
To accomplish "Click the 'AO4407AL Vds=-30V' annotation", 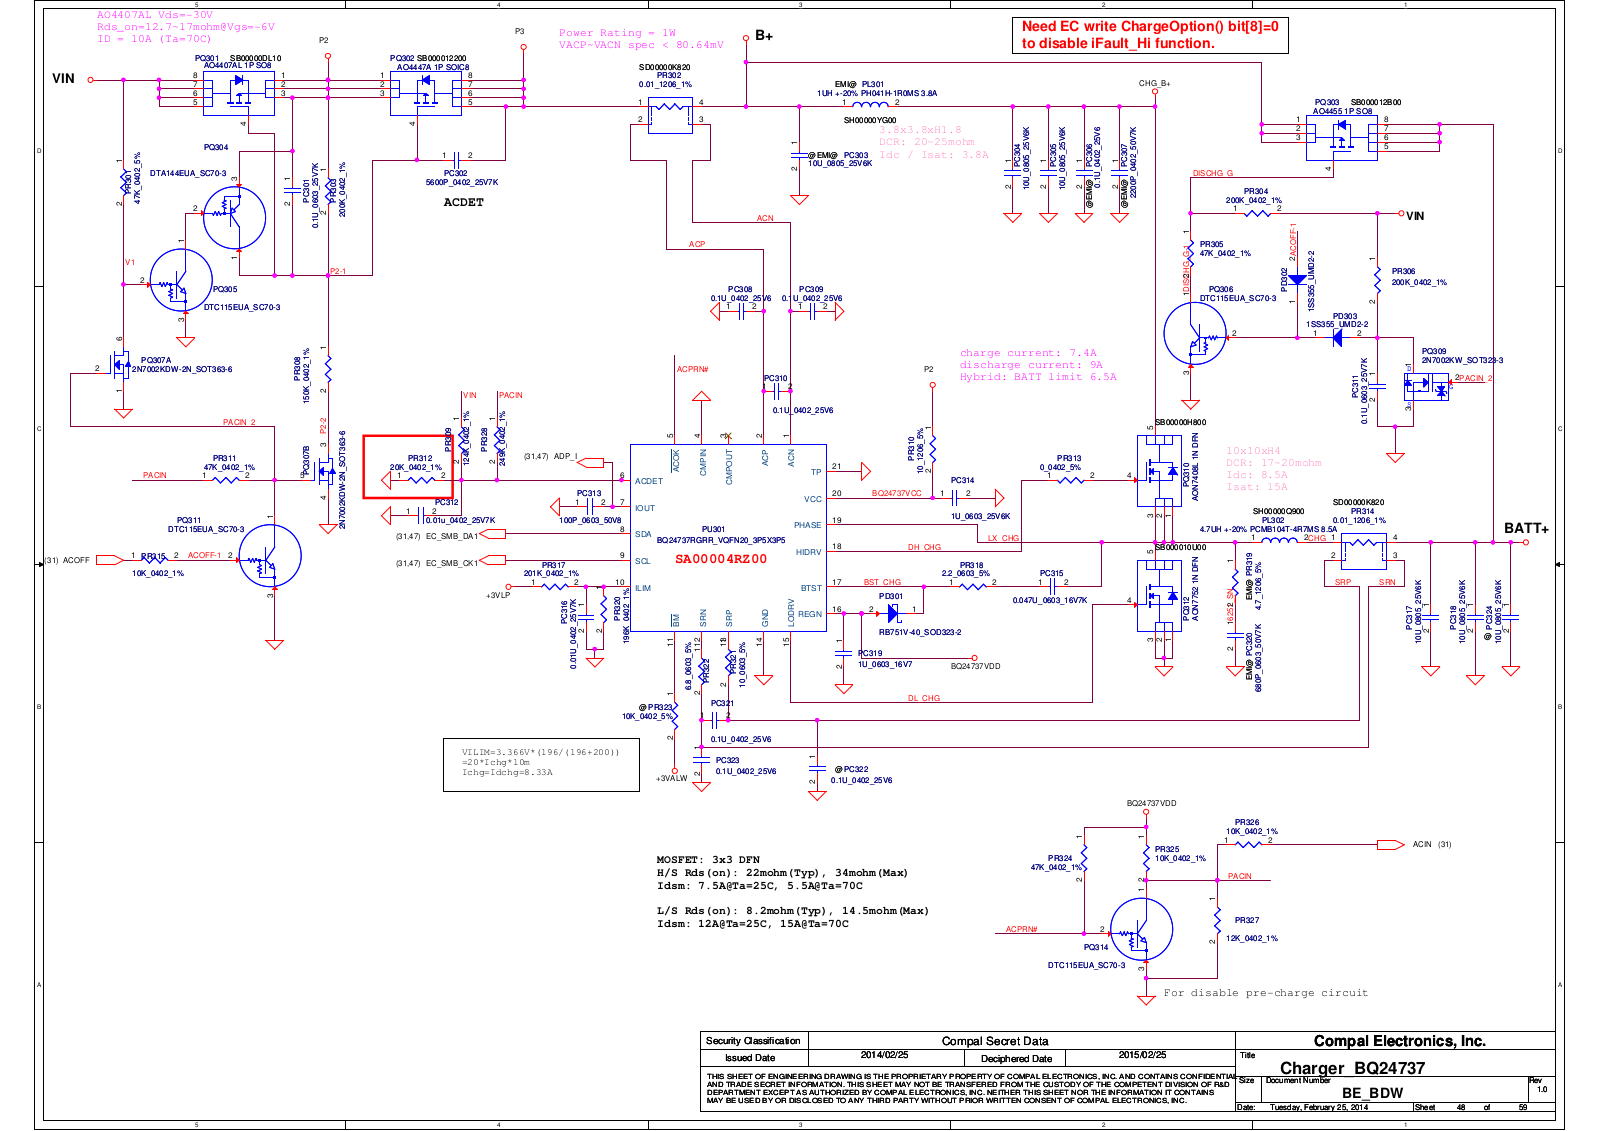I will (154, 15).
